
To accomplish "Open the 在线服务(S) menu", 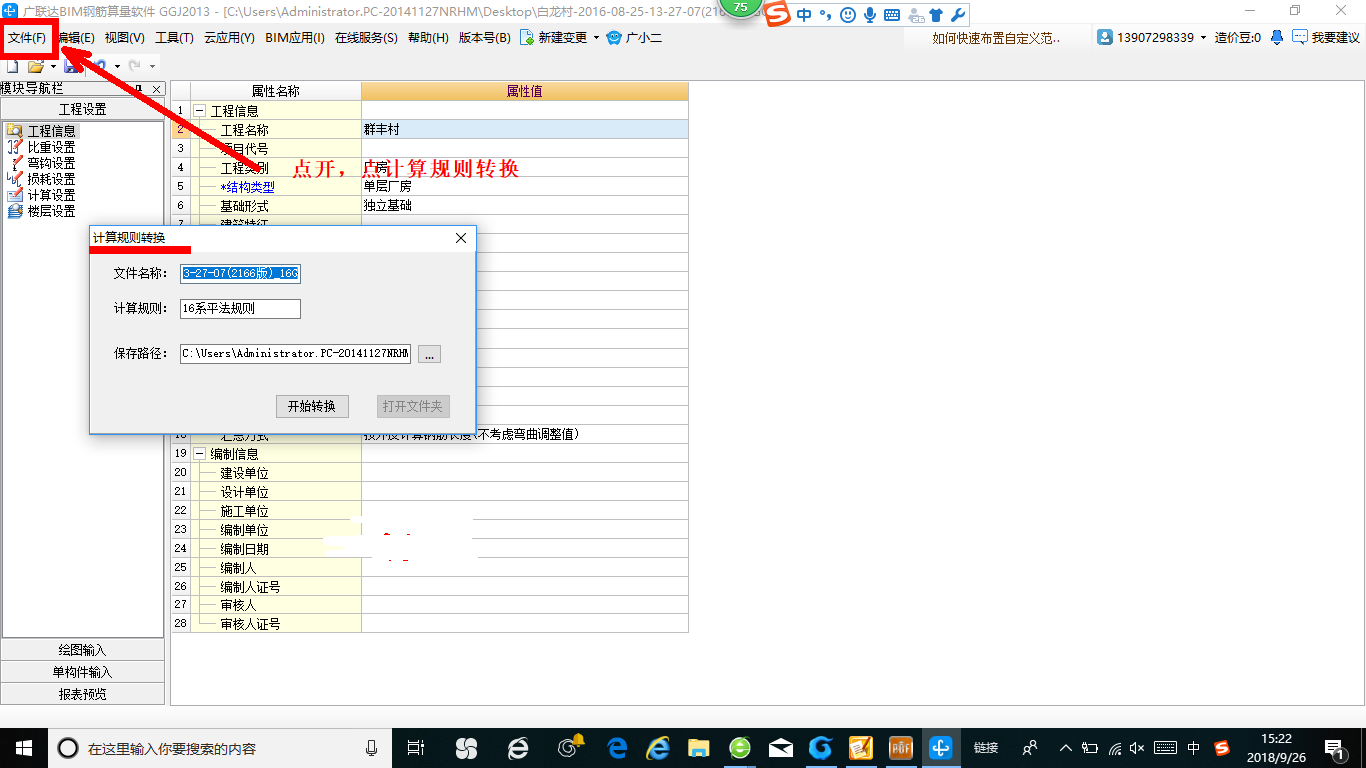I will coord(366,38).
